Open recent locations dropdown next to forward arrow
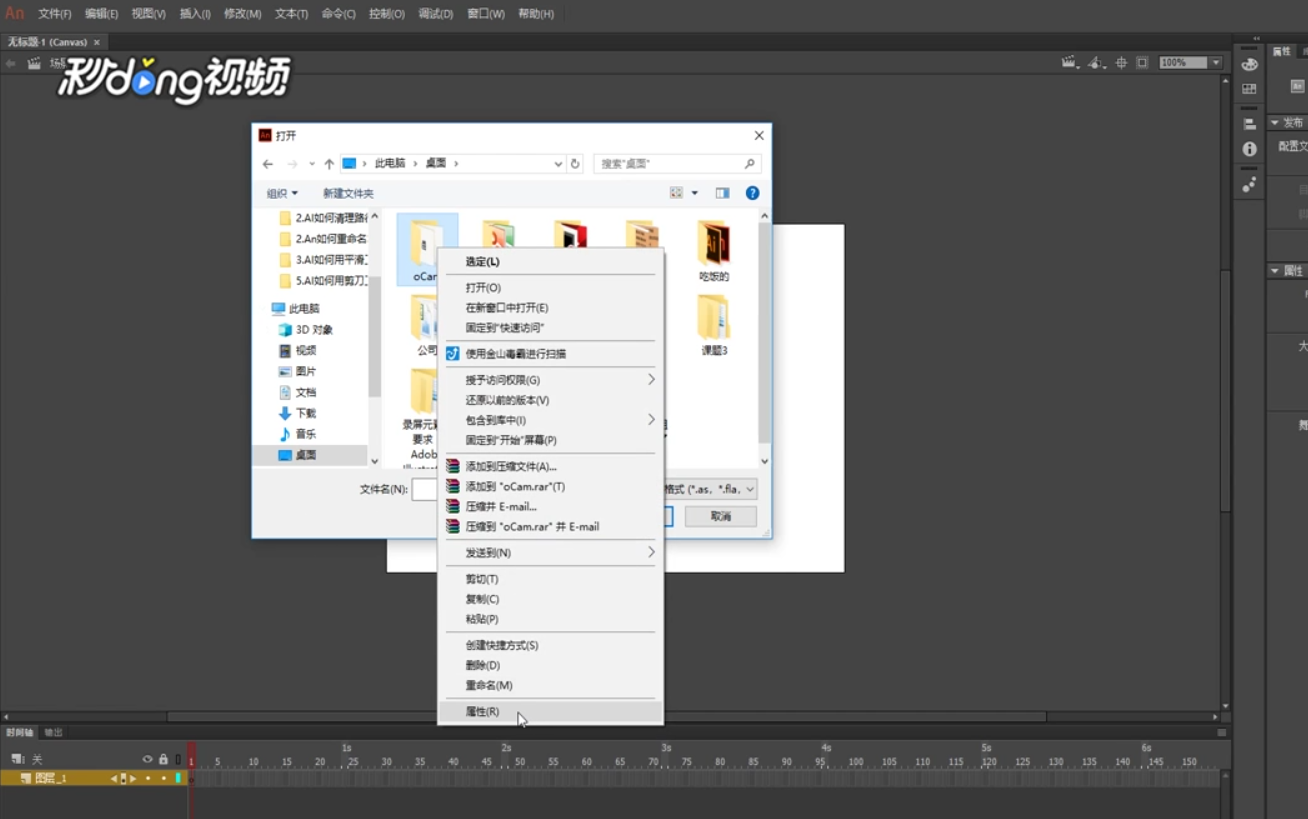Image resolution: width=1308 pixels, height=819 pixels. click(x=312, y=164)
